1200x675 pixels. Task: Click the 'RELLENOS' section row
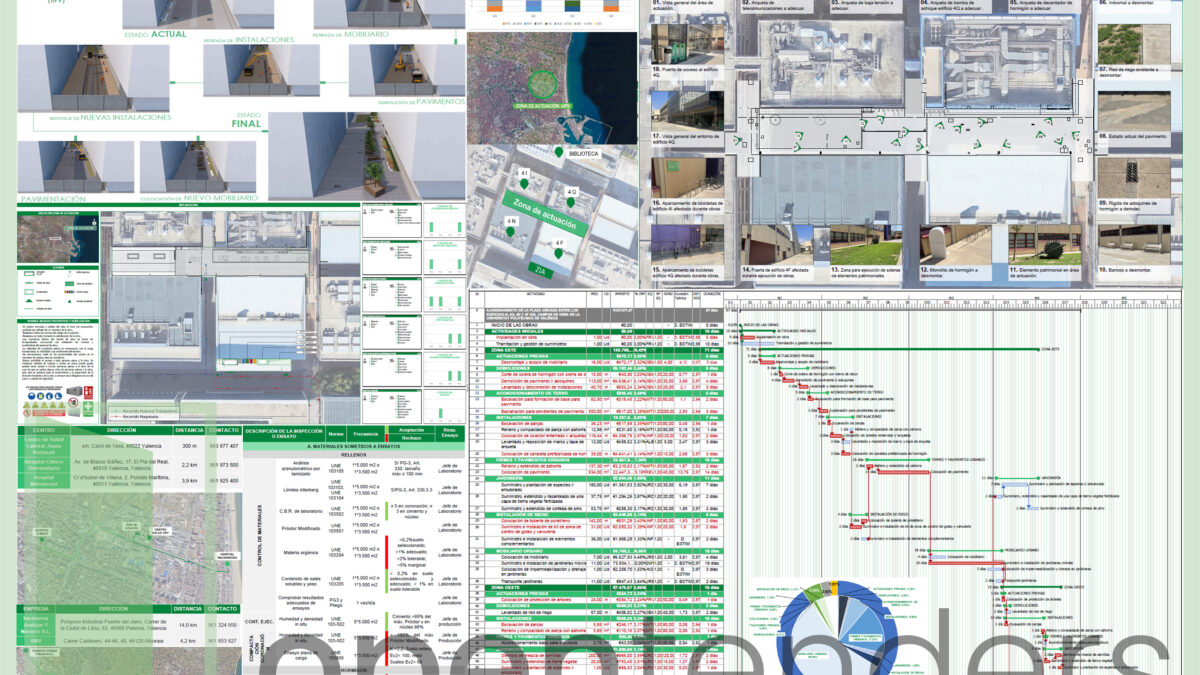tap(353, 456)
